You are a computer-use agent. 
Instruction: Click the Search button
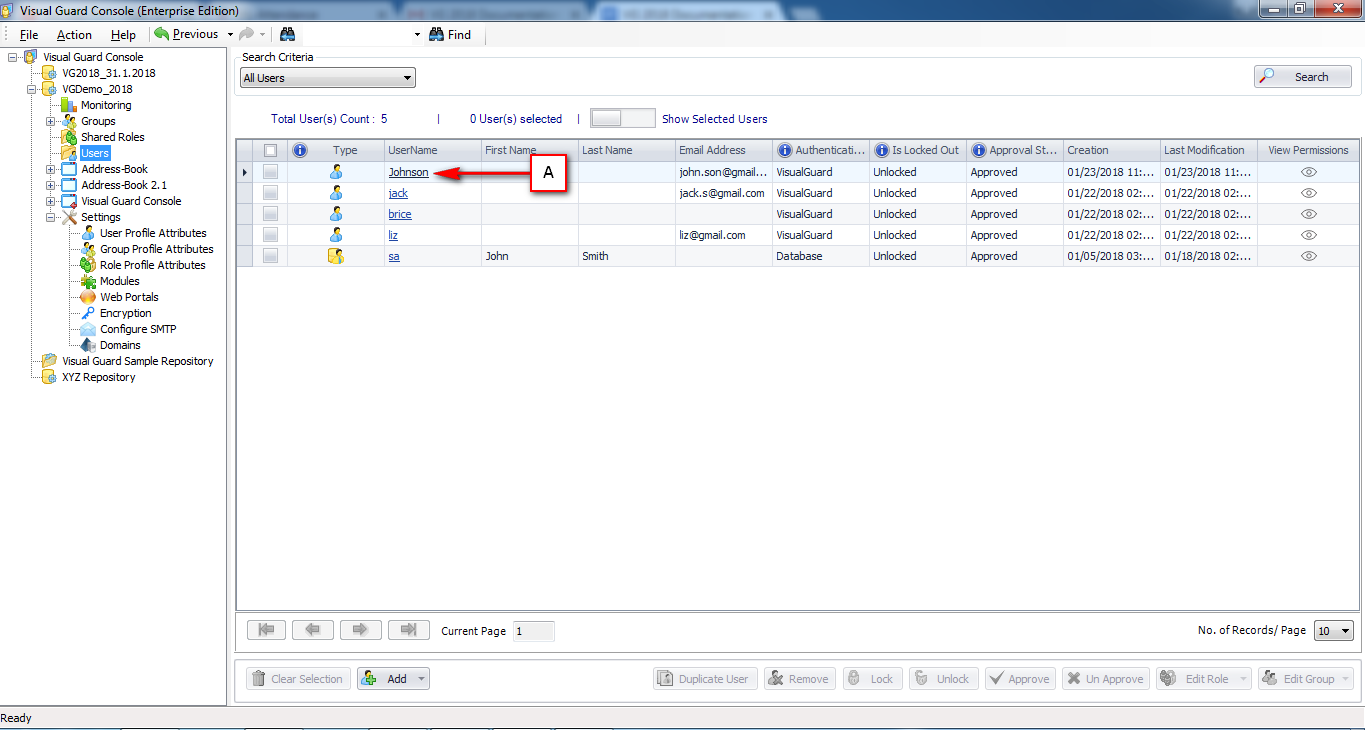click(x=1301, y=76)
